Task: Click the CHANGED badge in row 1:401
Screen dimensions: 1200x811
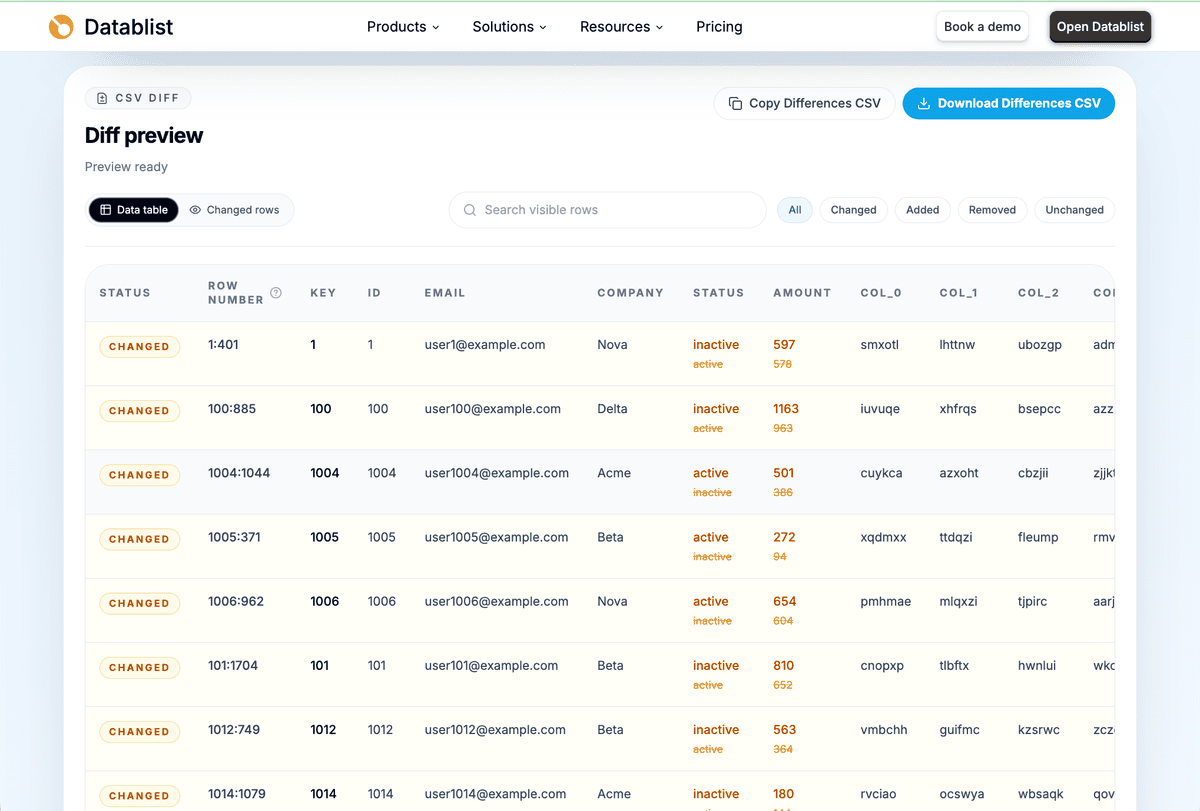Action: coord(140,347)
